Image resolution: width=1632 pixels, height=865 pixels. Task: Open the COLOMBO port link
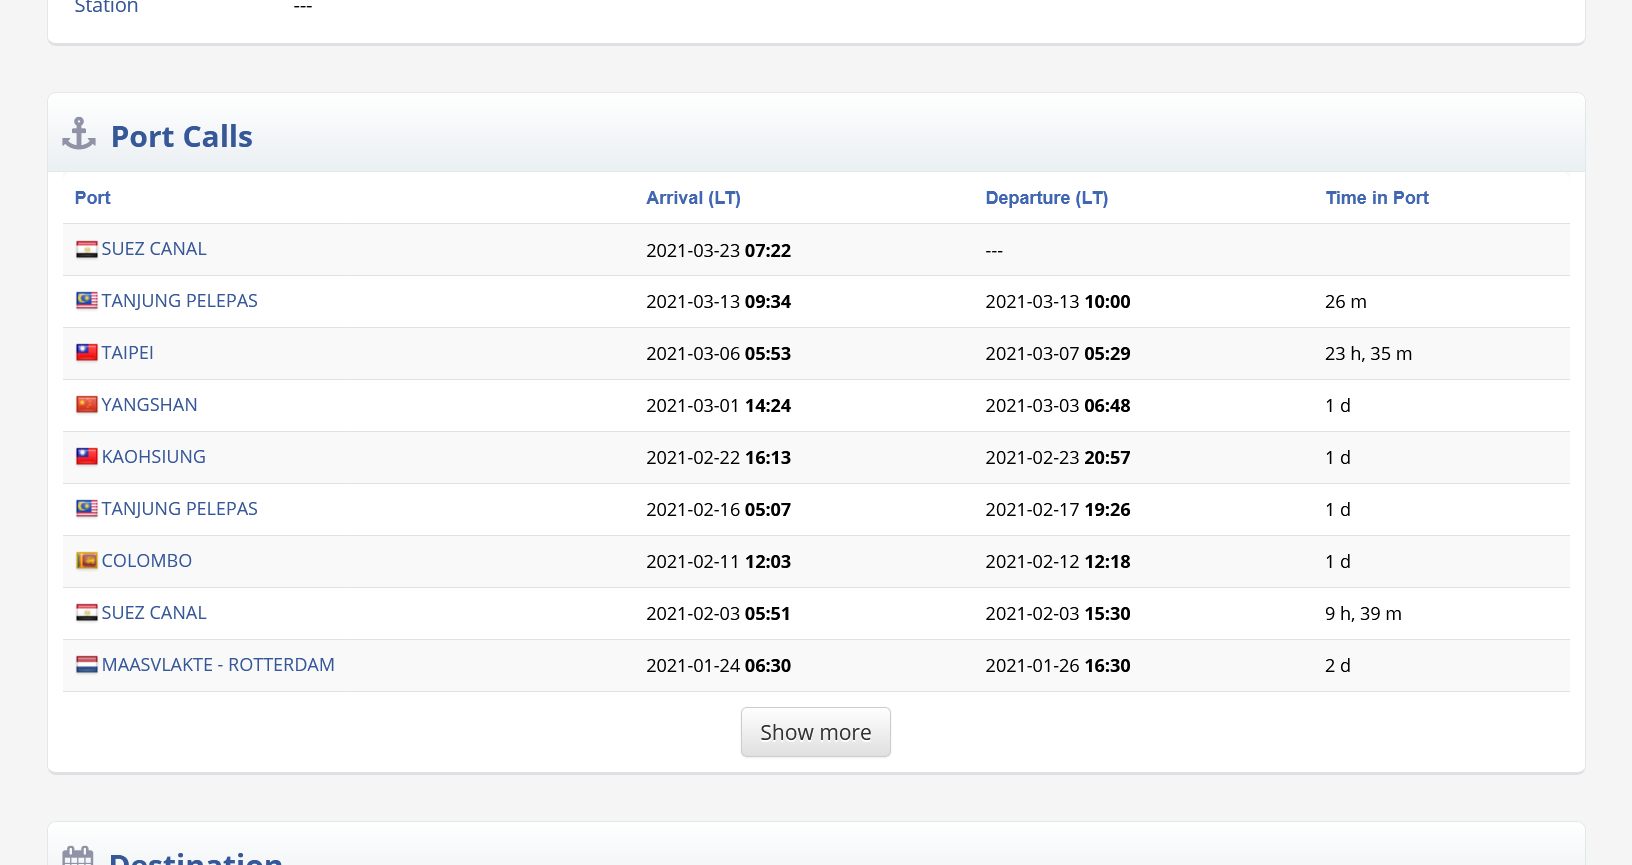tap(147, 561)
